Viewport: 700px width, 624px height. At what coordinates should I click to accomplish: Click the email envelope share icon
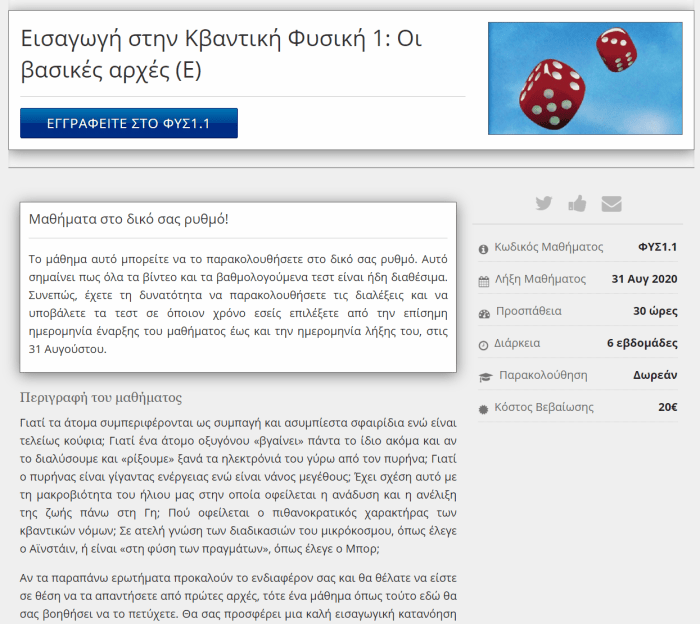coord(611,203)
